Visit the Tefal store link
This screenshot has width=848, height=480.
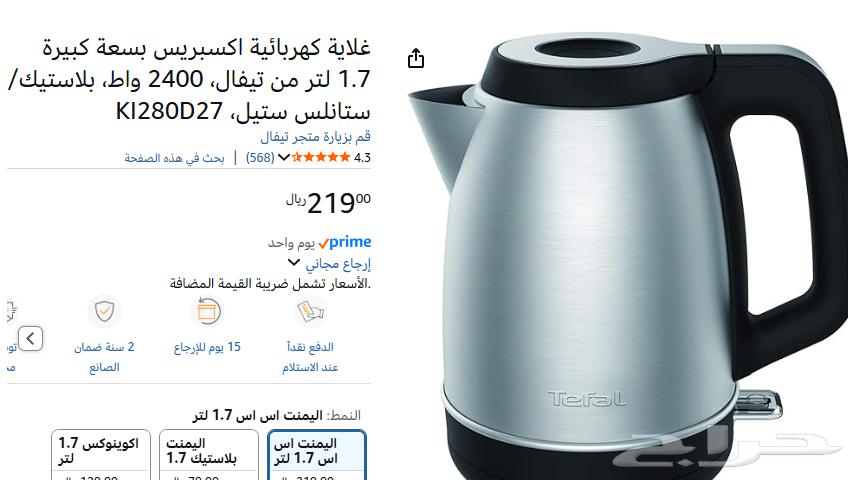pos(315,137)
